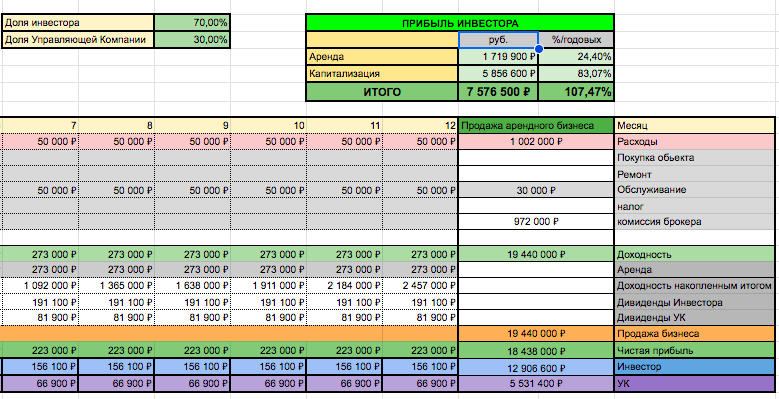Select the 'Продажа арендного бизнеса' header cell
779x399 pixels.
536,126
